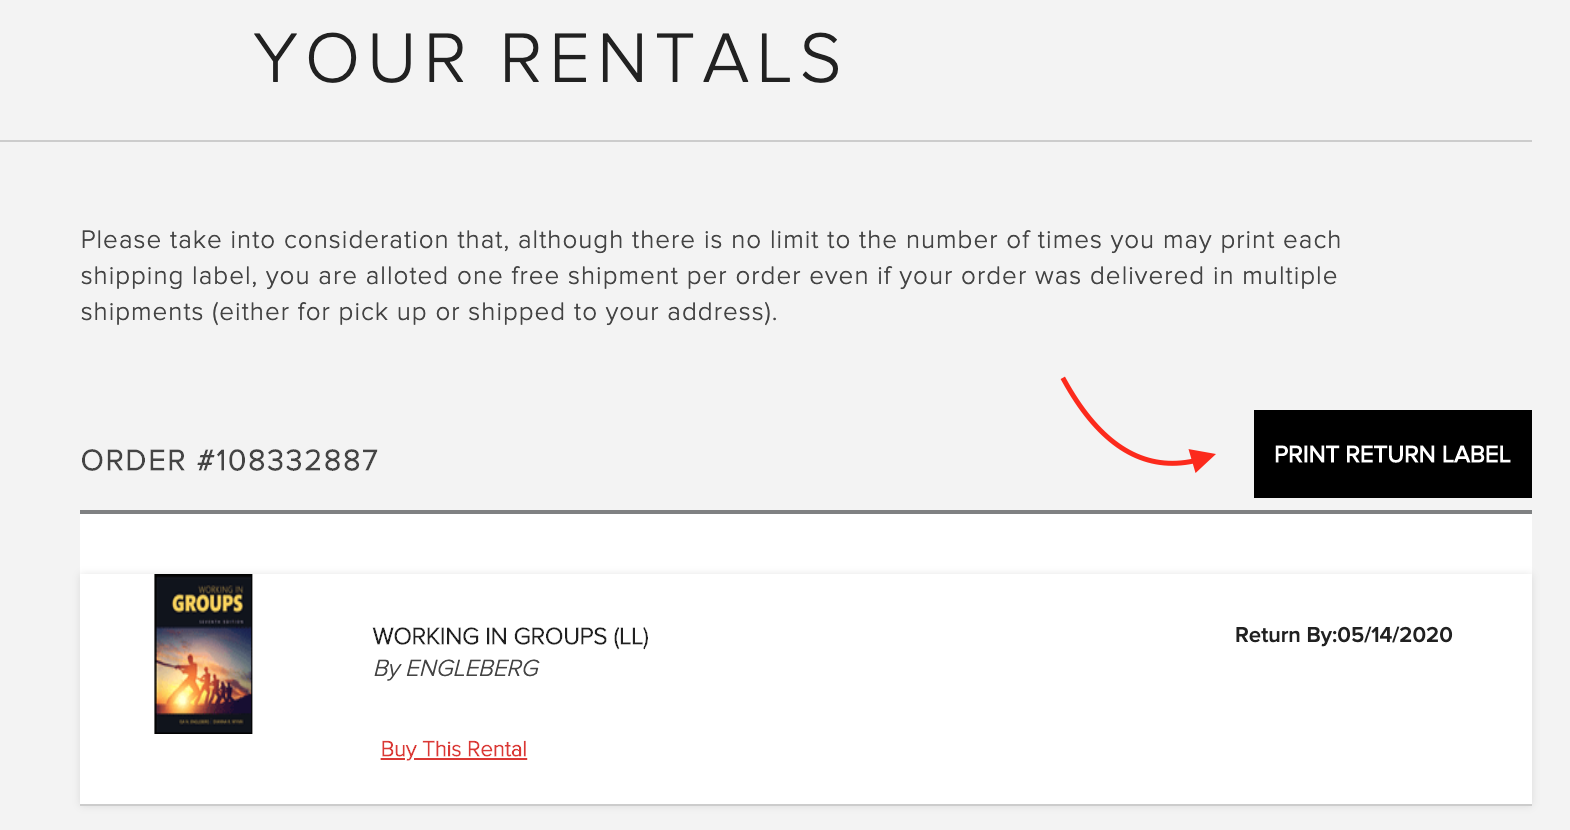Click the blank white strip above the rental card

[805, 543]
